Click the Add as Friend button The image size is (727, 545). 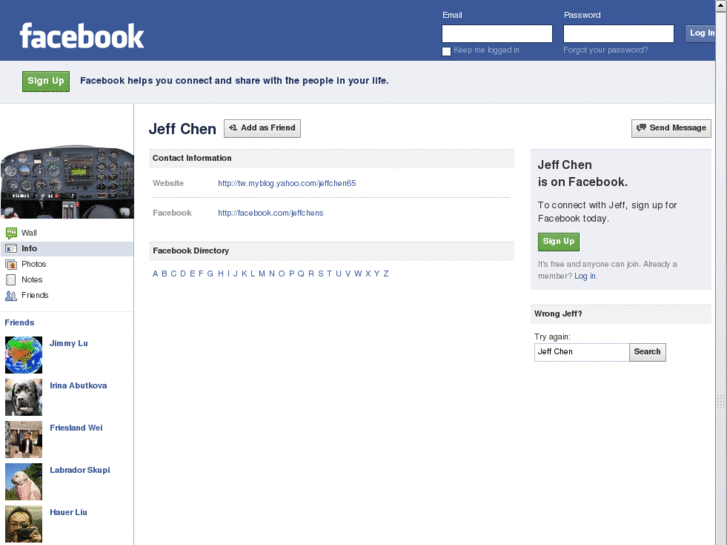pyautogui.click(x=262, y=128)
